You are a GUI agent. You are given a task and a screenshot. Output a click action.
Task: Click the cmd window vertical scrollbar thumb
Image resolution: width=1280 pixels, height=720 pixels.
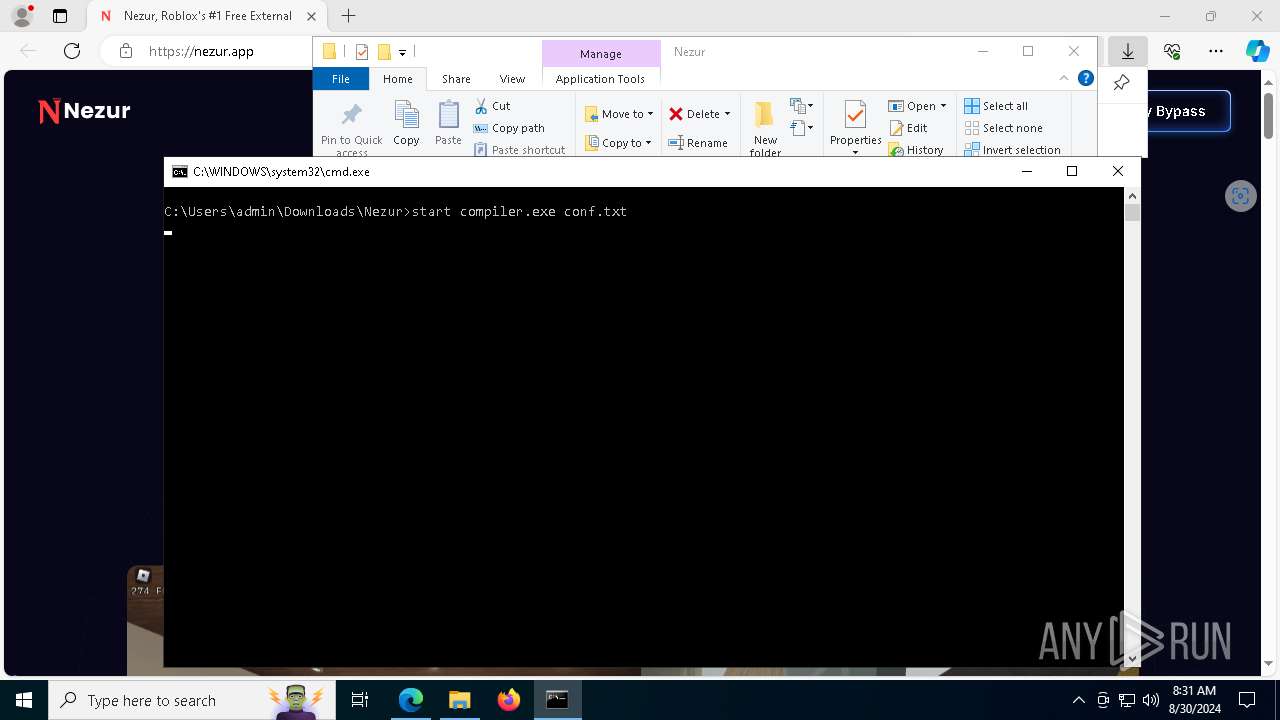(x=1132, y=213)
